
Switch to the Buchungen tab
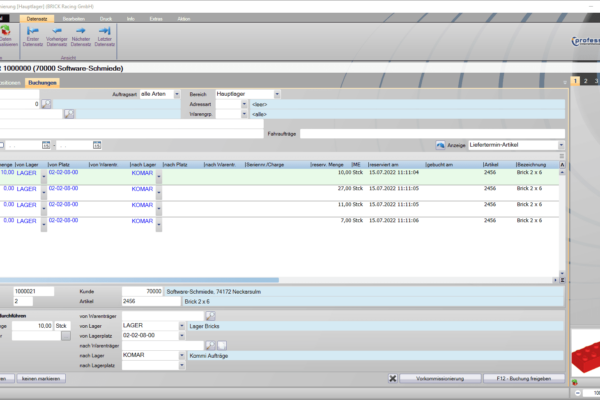(x=42, y=82)
